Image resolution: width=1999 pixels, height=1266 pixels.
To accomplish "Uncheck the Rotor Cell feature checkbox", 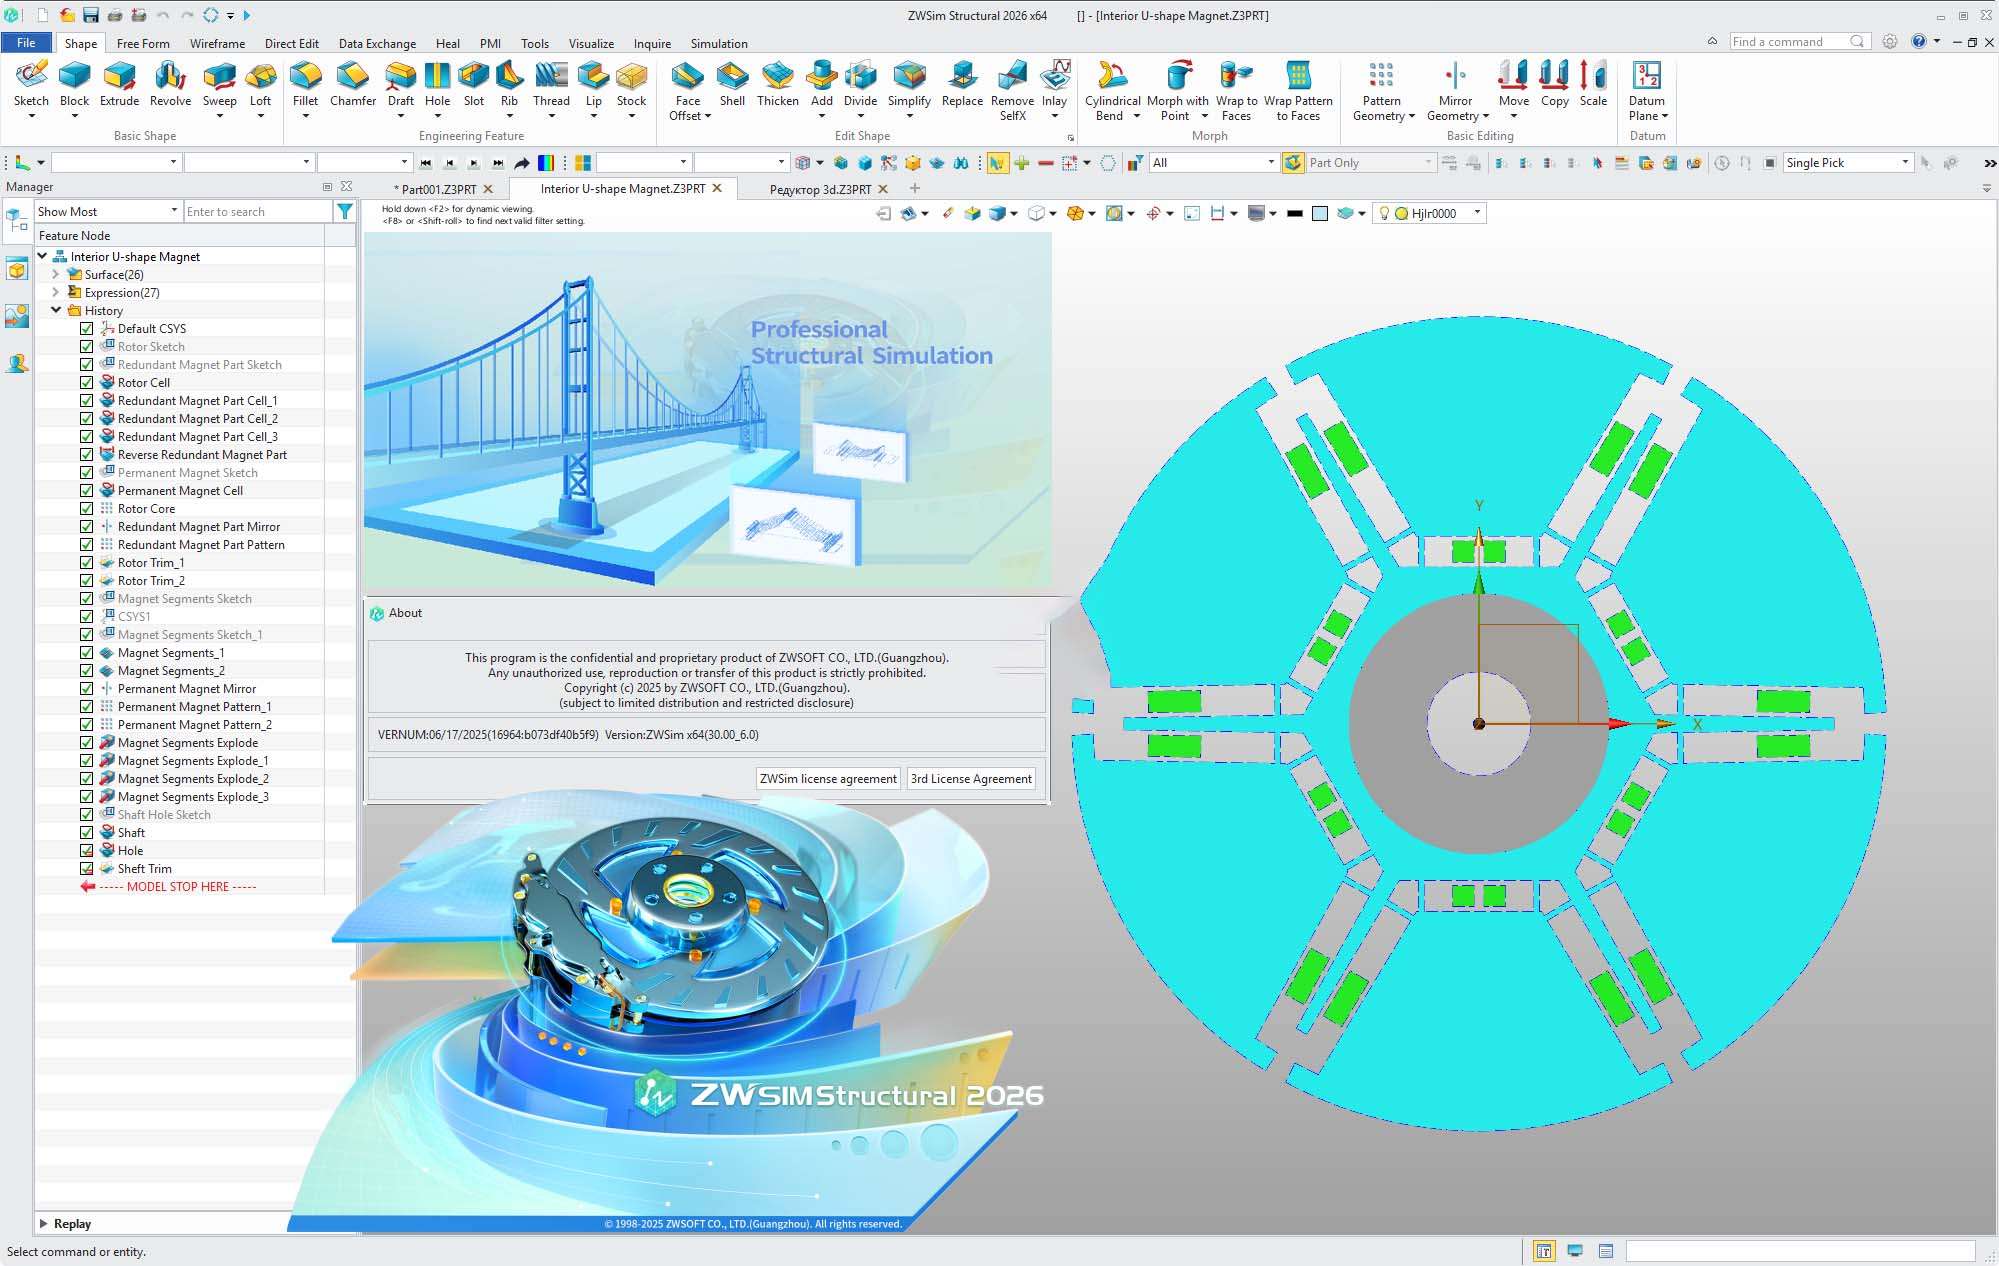I will 87,383.
